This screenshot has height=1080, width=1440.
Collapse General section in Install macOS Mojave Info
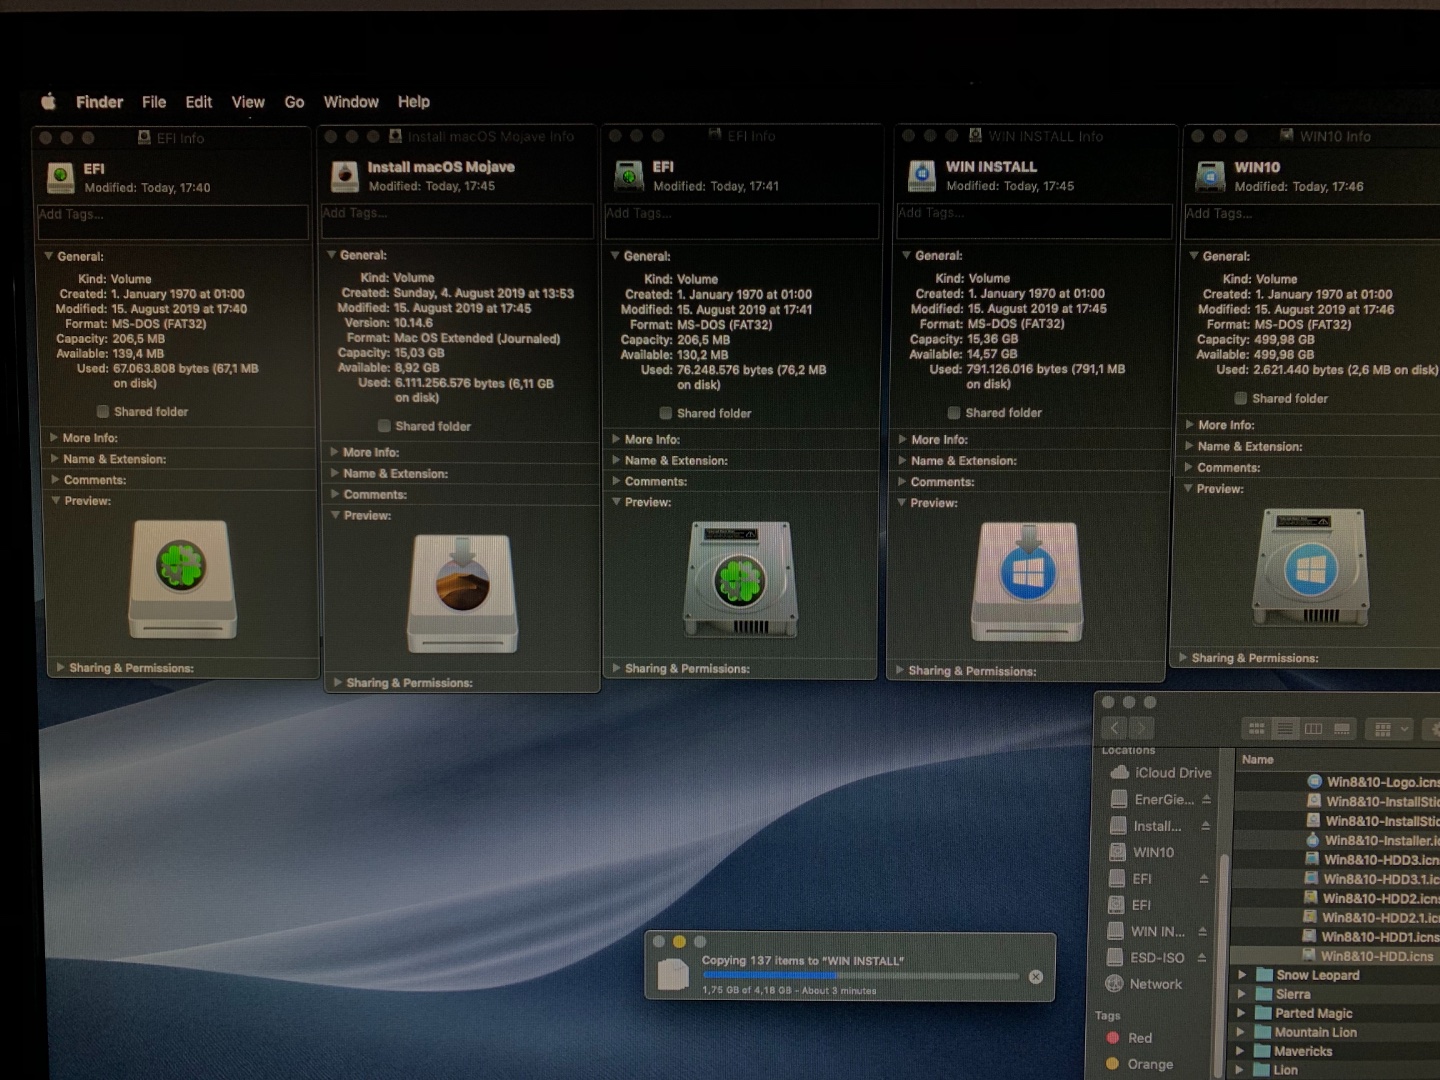(x=332, y=255)
